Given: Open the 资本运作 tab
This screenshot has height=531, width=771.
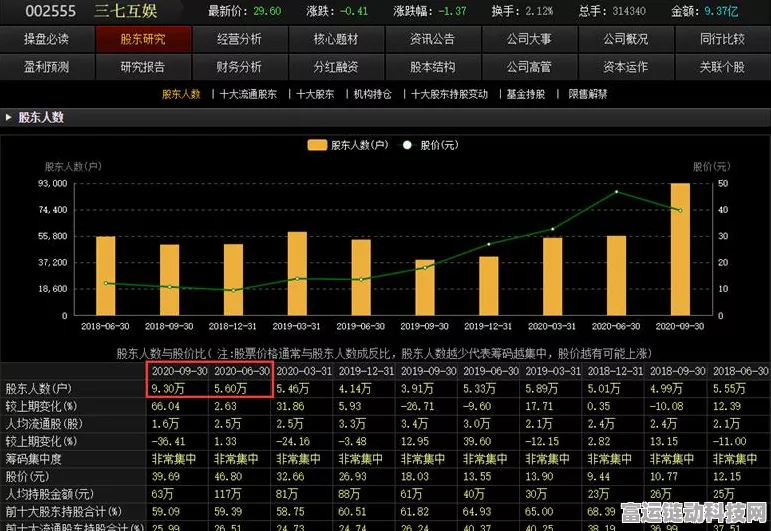Looking at the screenshot, I should point(625,67).
